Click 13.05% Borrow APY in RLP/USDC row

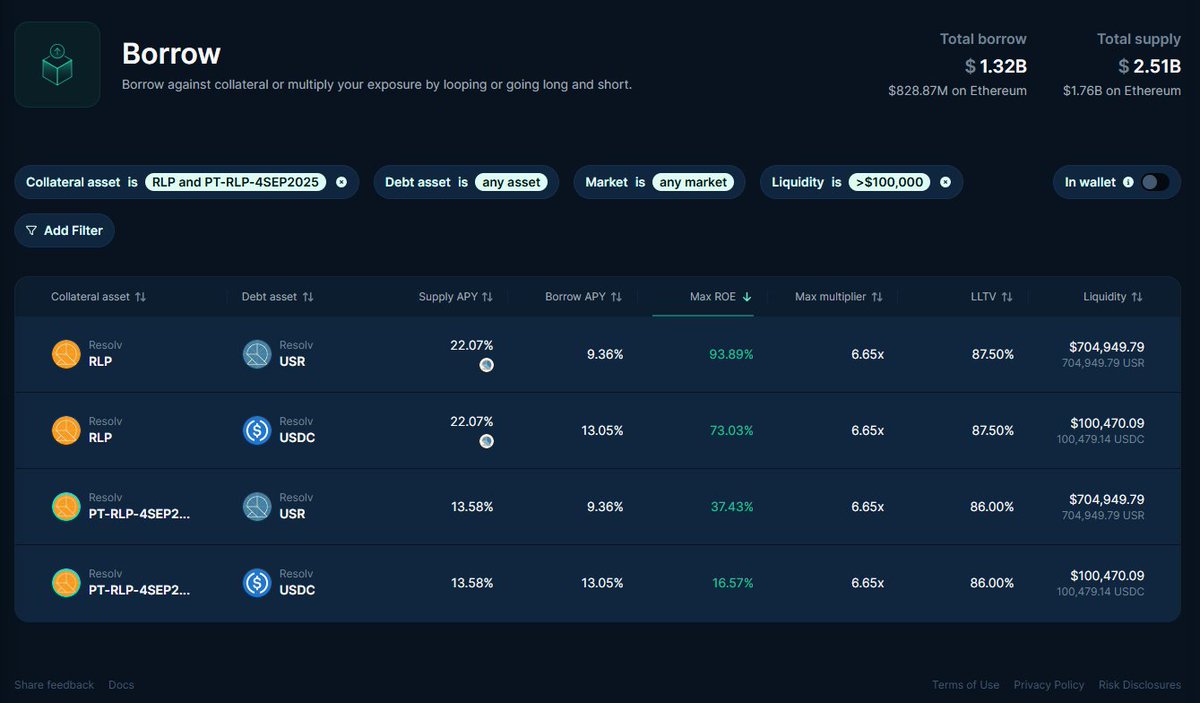coord(602,430)
